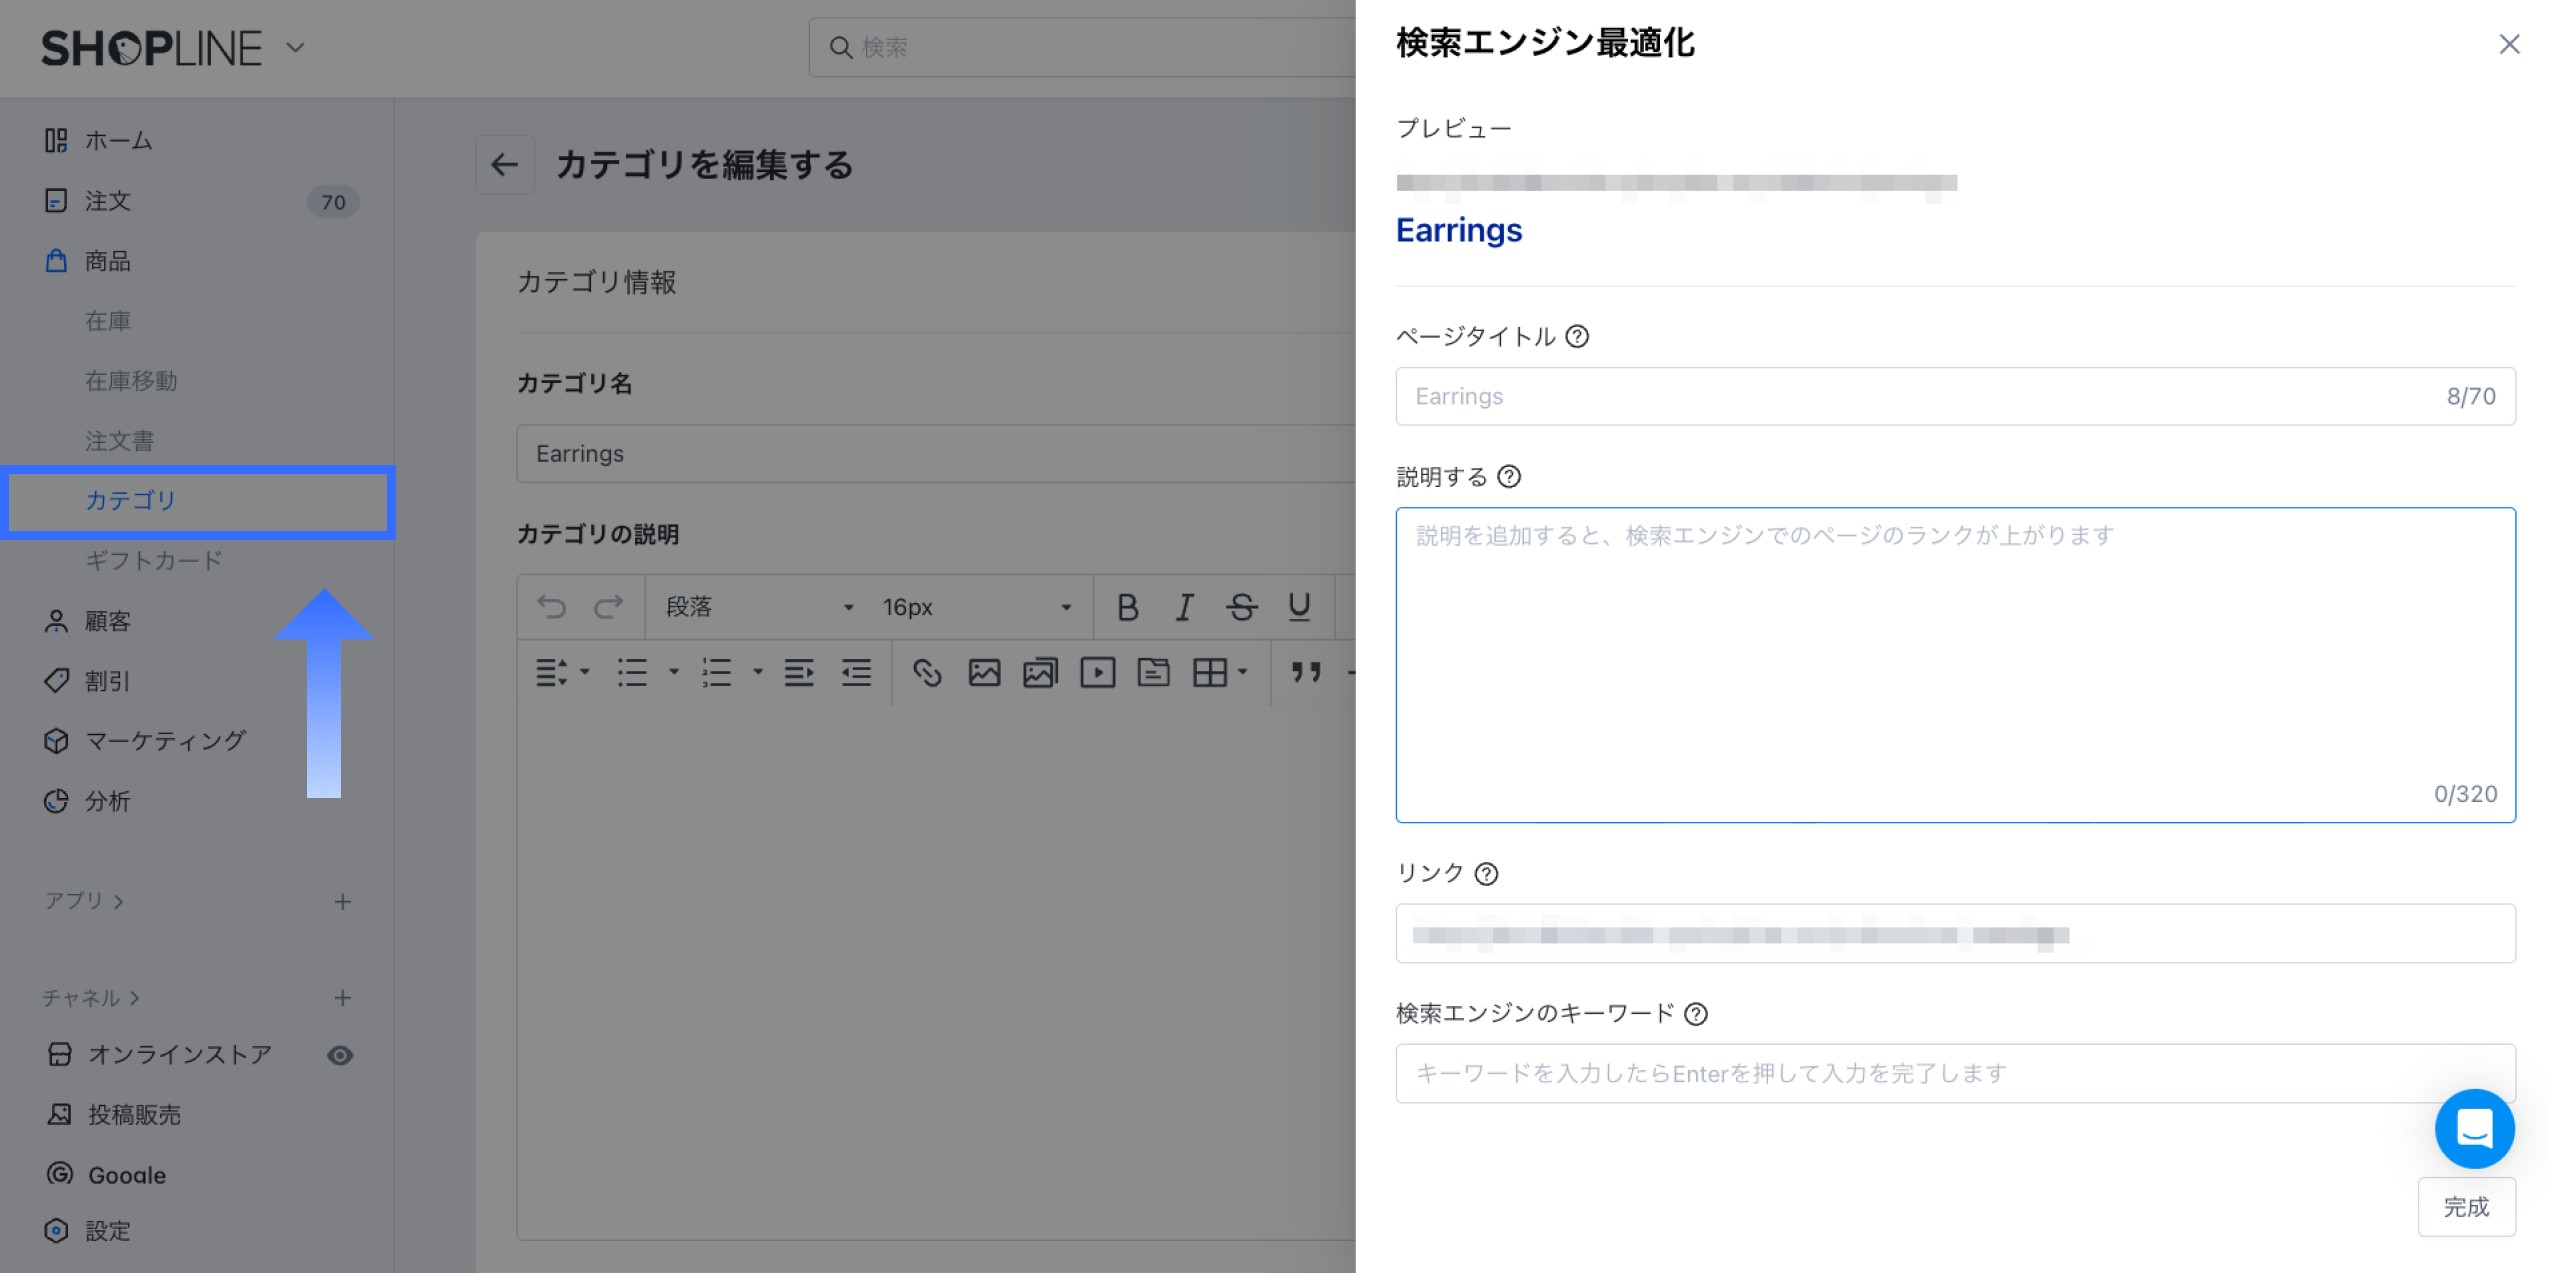The height and width of the screenshot is (1273, 2550).
Task: Insert a video in the editor
Action: [1097, 673]
